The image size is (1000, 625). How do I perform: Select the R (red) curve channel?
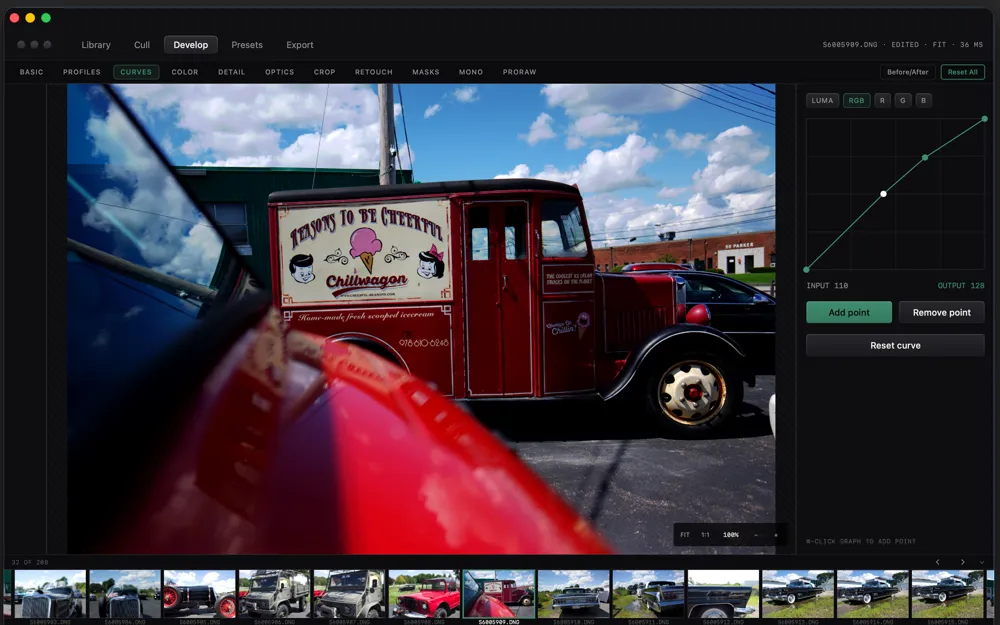[883, 100]
